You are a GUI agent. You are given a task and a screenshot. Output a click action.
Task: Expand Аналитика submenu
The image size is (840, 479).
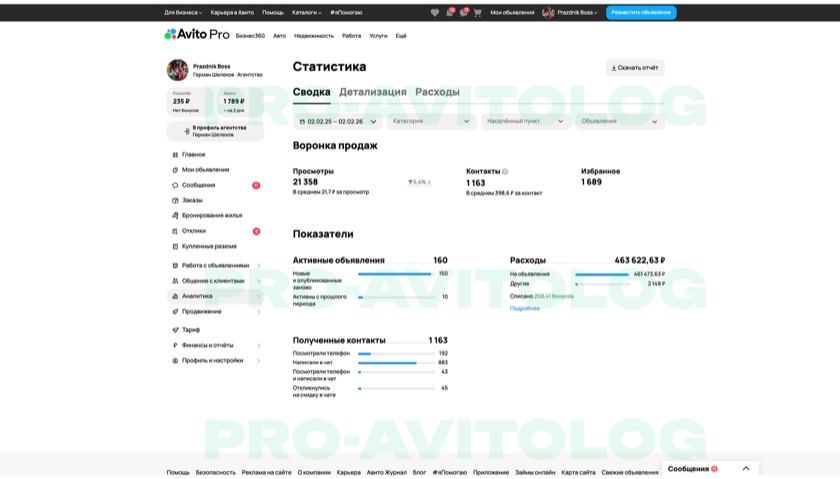(258, 296)
